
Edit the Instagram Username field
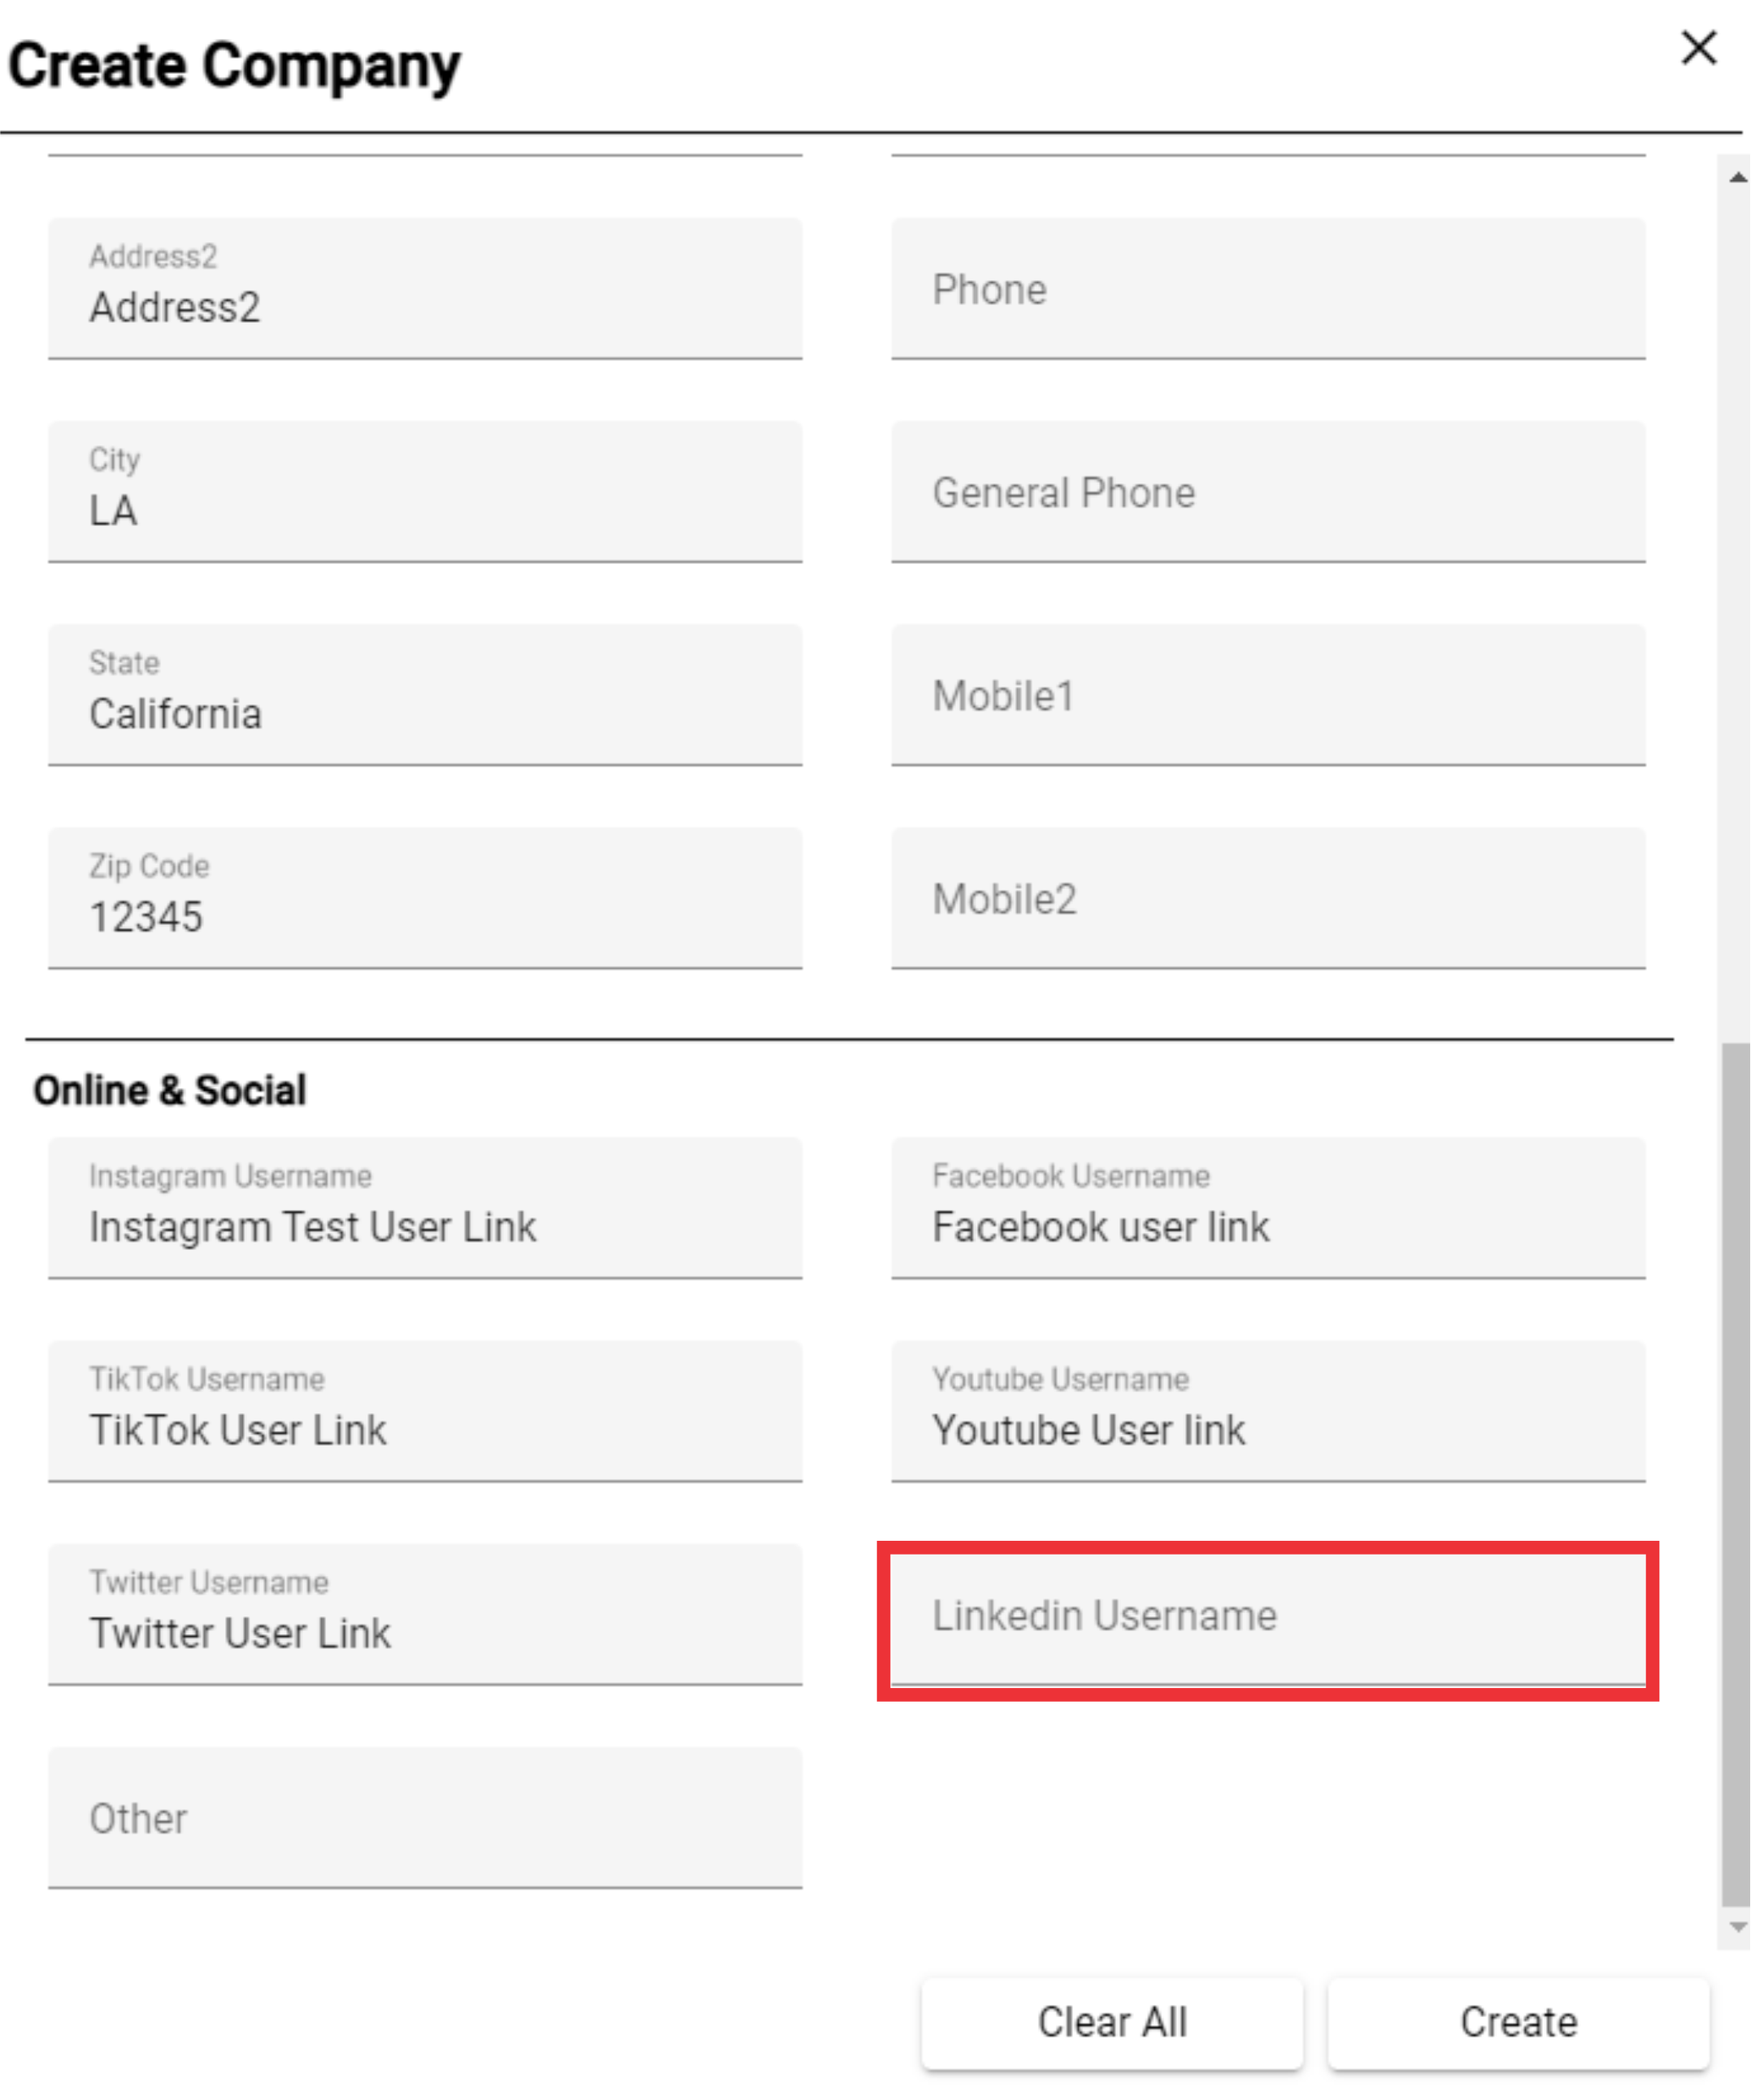coord(425,1209)
